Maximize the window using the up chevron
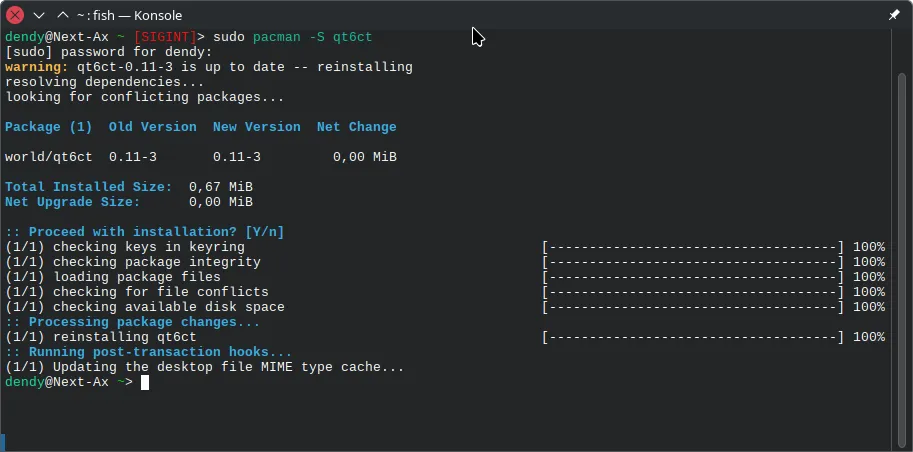913x452 pixels. tap(61, 15)
